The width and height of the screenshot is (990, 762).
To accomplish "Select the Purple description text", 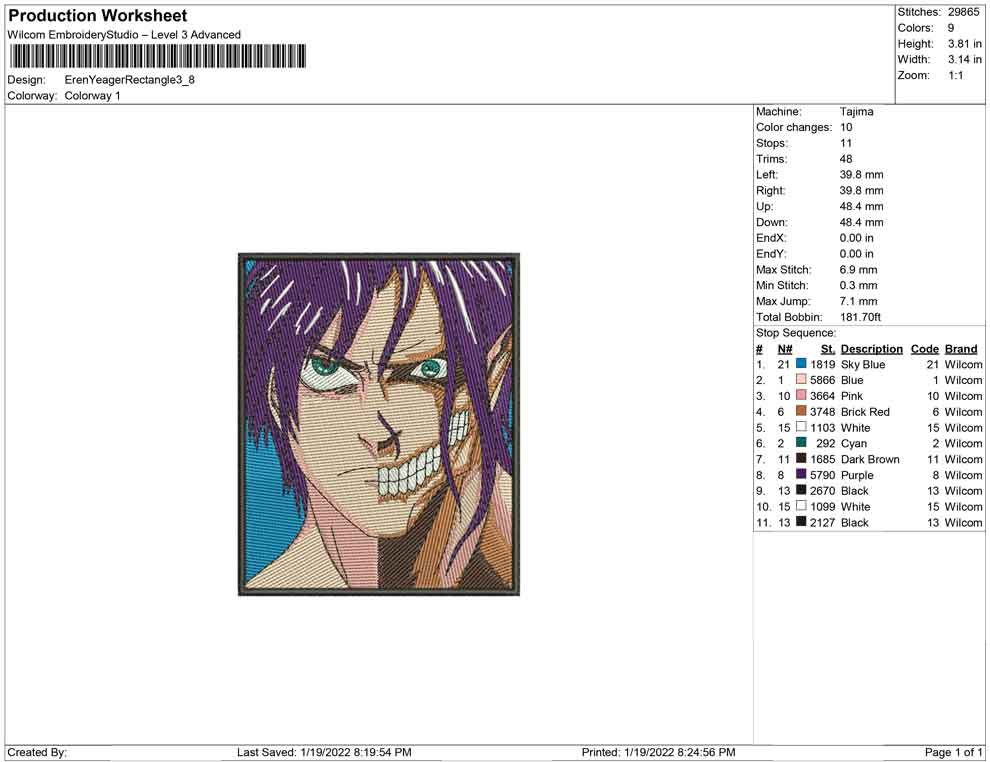I will pos(857,475).
